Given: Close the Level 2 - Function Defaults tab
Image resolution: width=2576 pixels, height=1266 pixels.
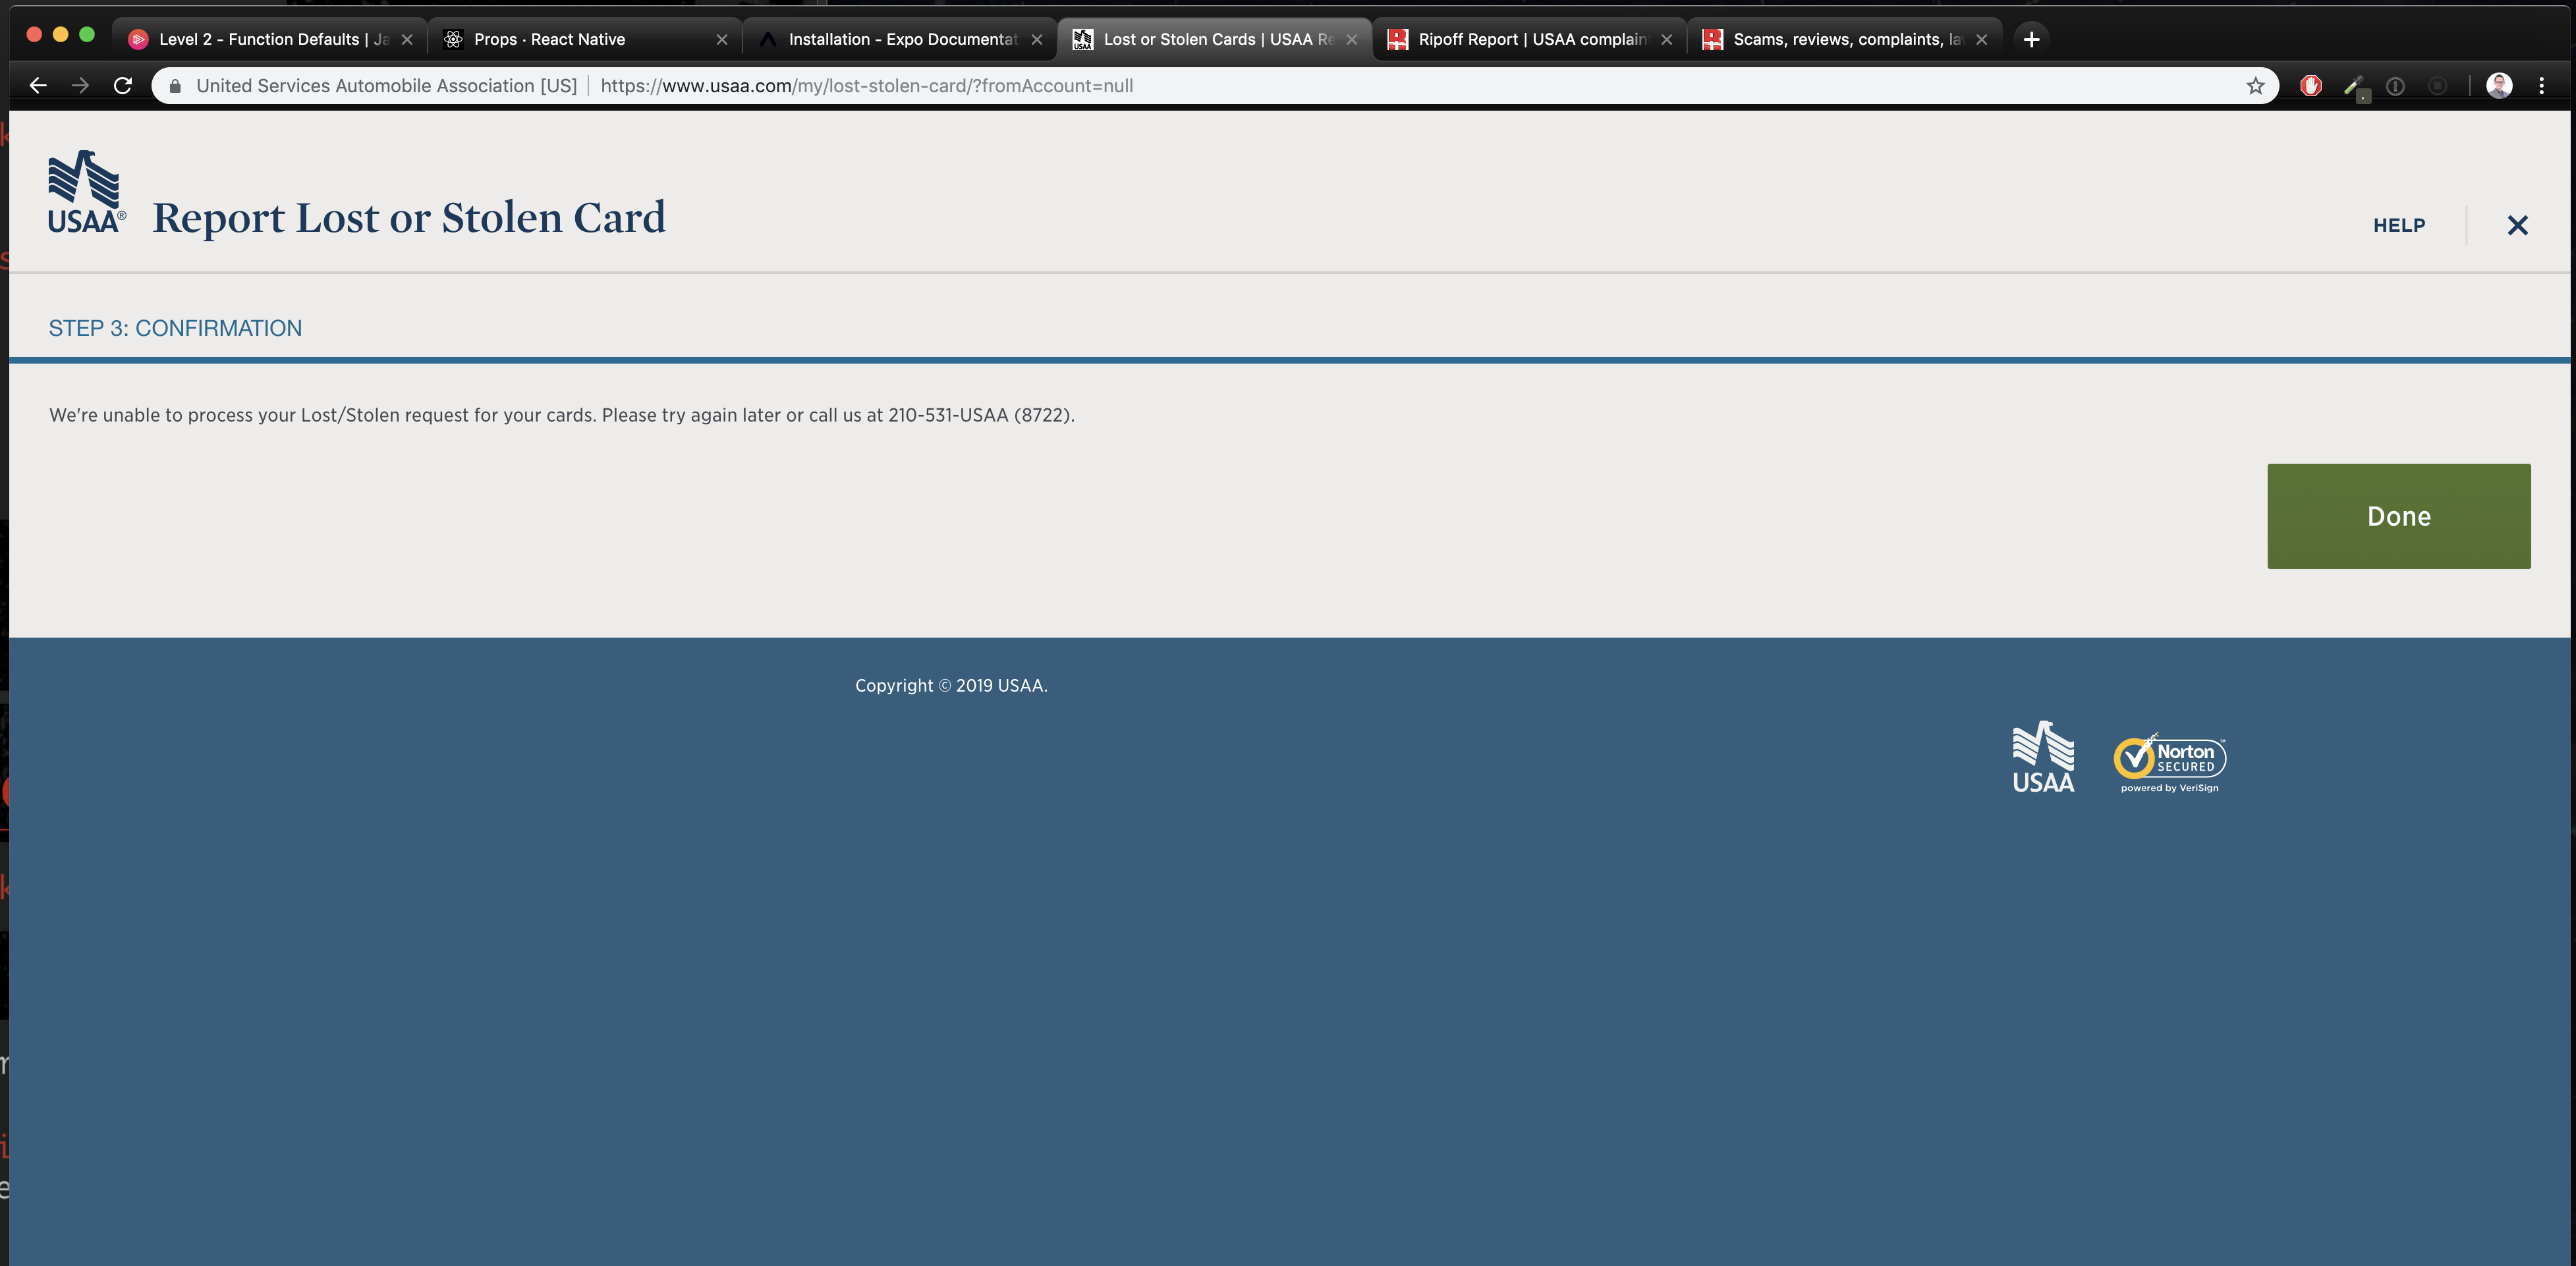Looking at the screenshot, I should coord(407,39).
